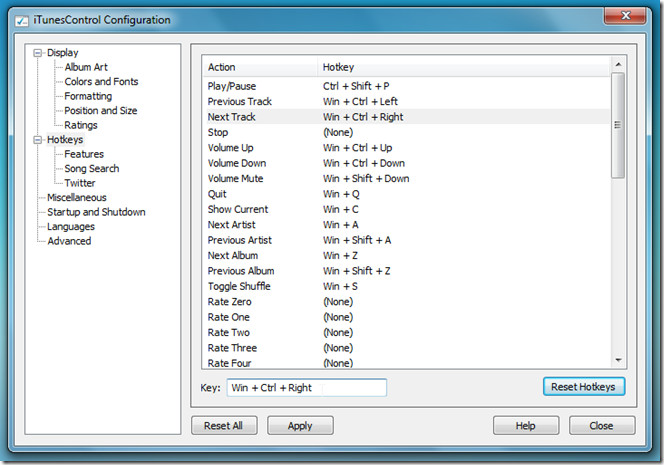This screenshot has height=465, width=664.
Task: Click the hotkey list scrollbar thumb
Action: (618, 125)
